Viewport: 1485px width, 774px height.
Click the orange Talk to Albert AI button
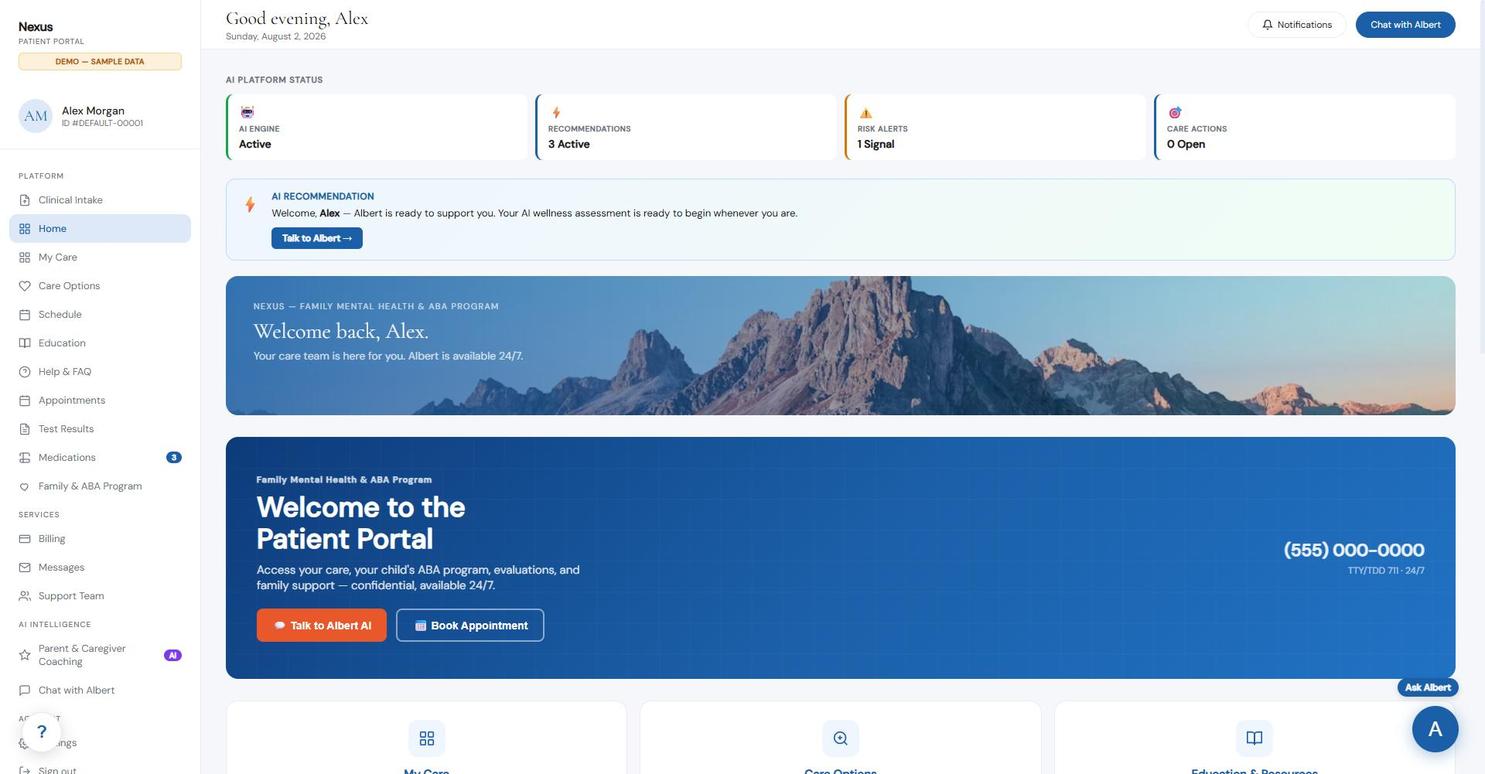point(321,626)
